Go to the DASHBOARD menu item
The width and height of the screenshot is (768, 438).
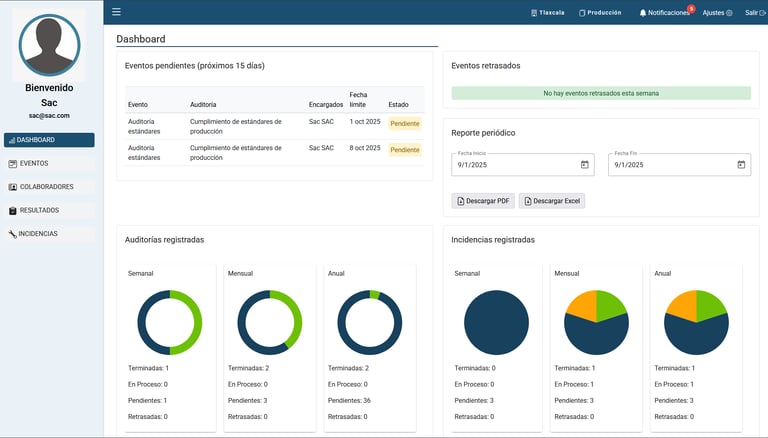tap(49, 140)
